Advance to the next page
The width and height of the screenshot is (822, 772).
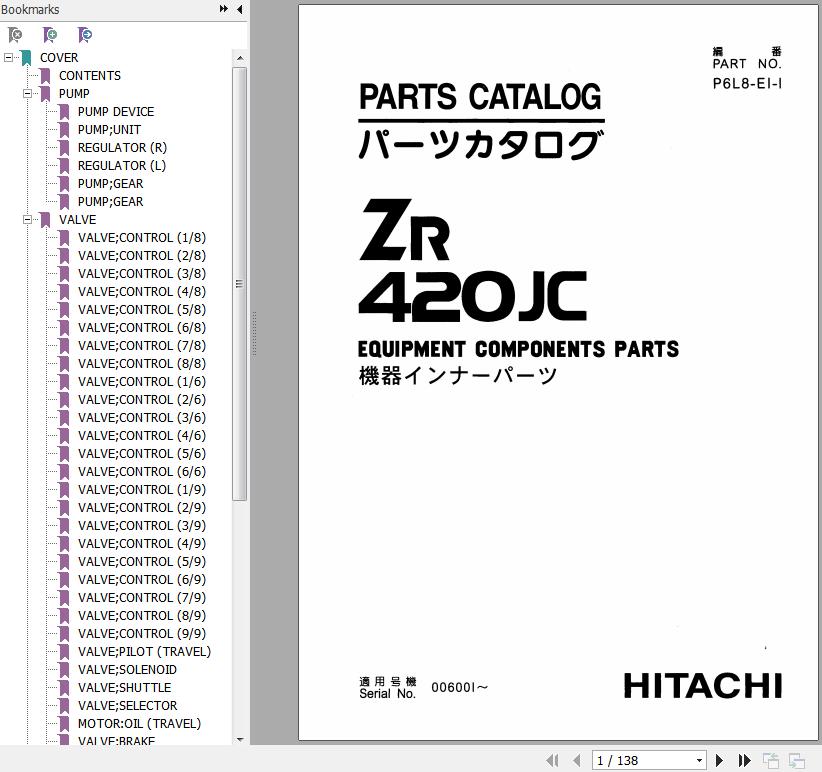720,760
